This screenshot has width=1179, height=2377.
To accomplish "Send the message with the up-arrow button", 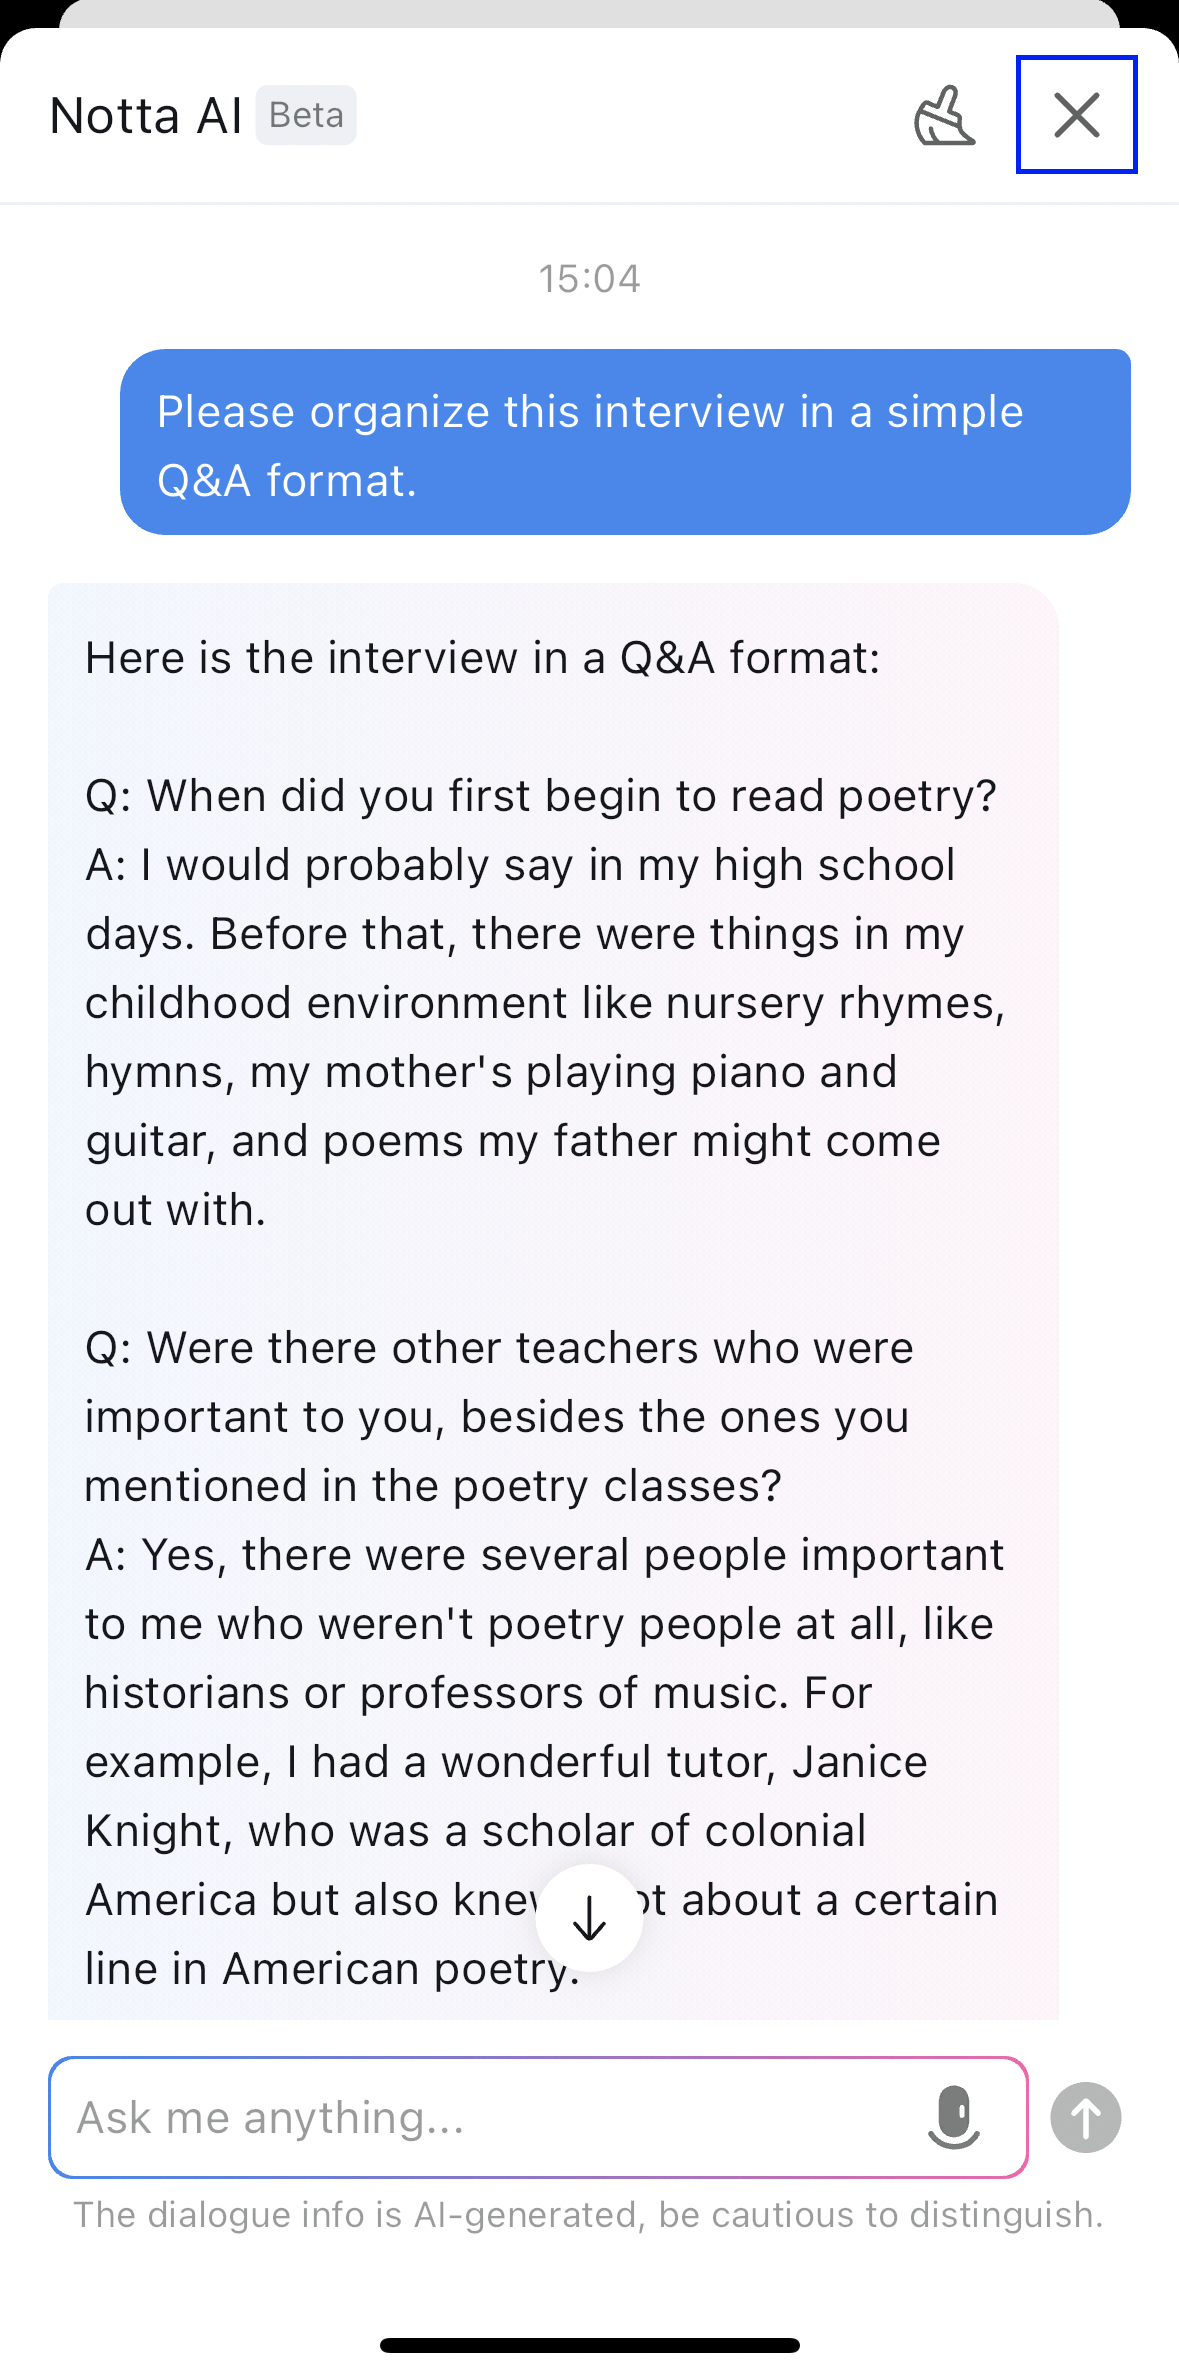I will 1085,2117.
